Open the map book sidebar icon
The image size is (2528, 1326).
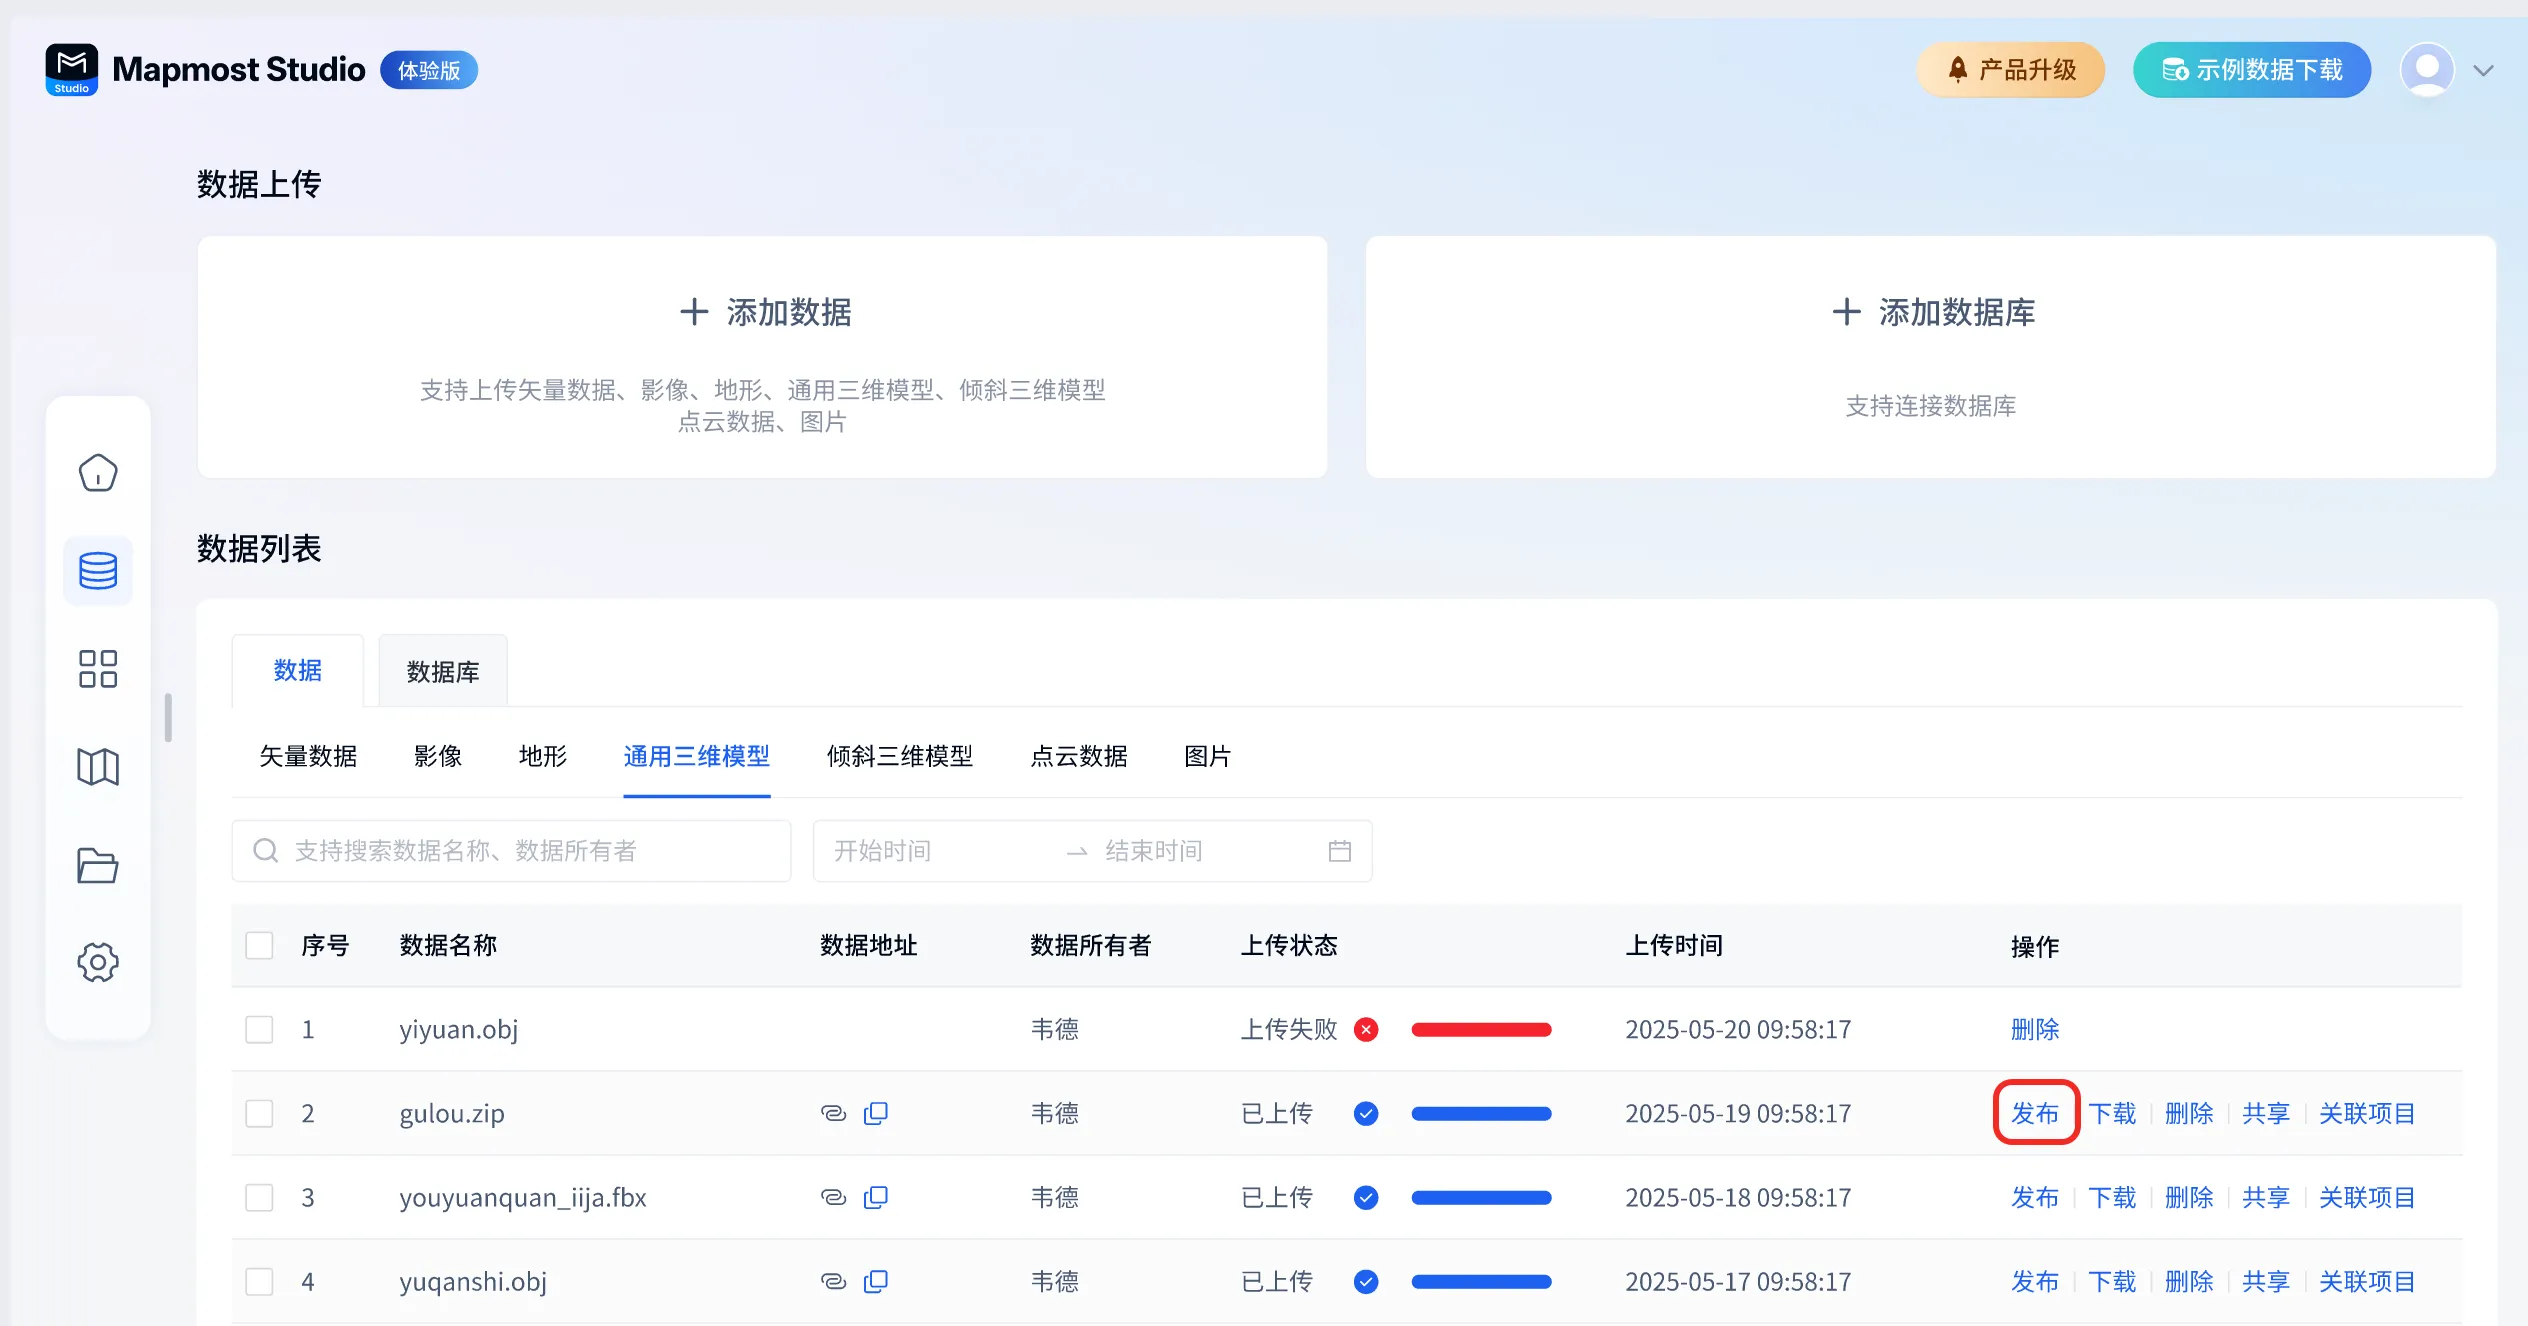(98, 767)
